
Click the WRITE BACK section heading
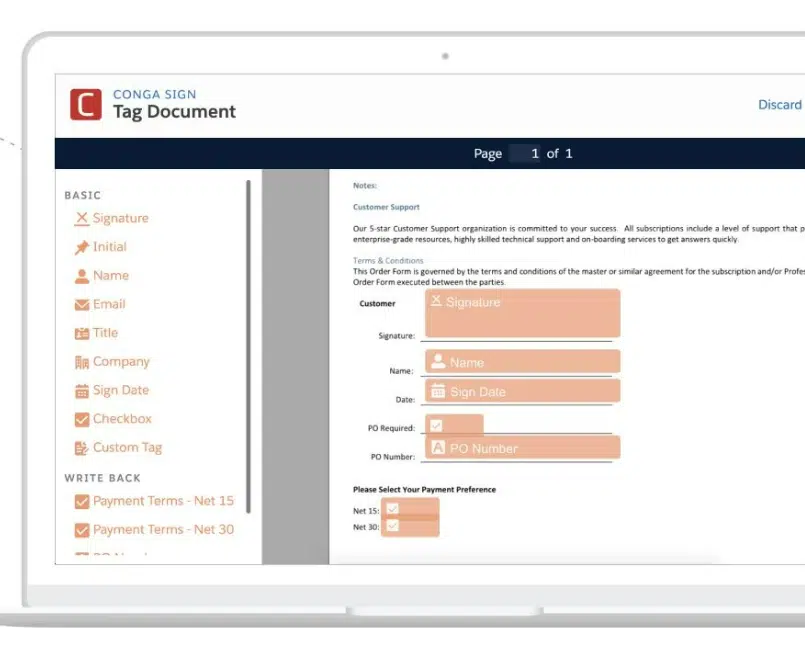[103, 479]
